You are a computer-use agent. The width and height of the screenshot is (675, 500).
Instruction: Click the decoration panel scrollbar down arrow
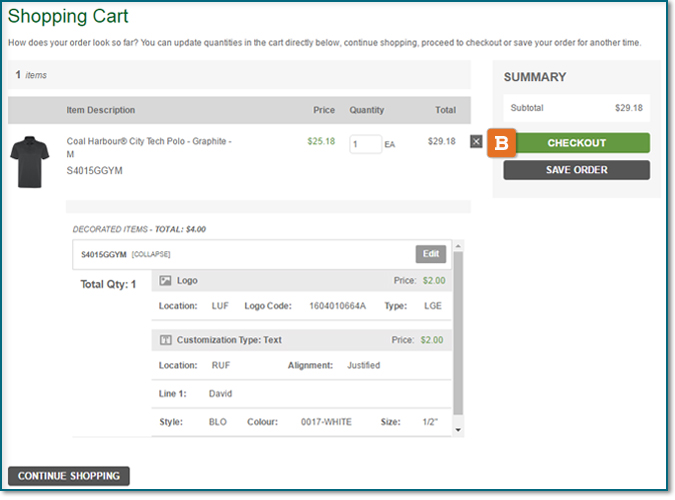point(458,429)
